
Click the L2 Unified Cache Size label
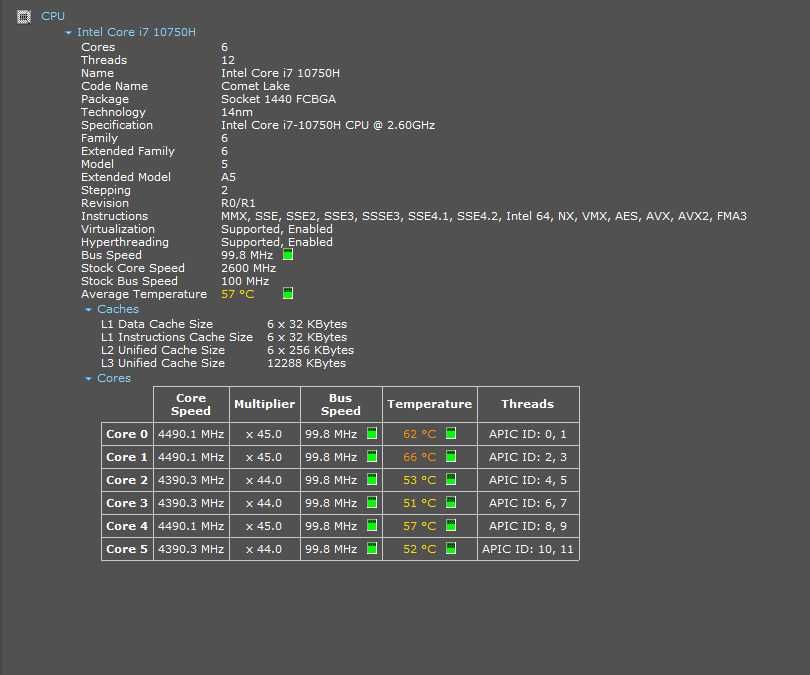pyautogui.click(x=163, y=350)
